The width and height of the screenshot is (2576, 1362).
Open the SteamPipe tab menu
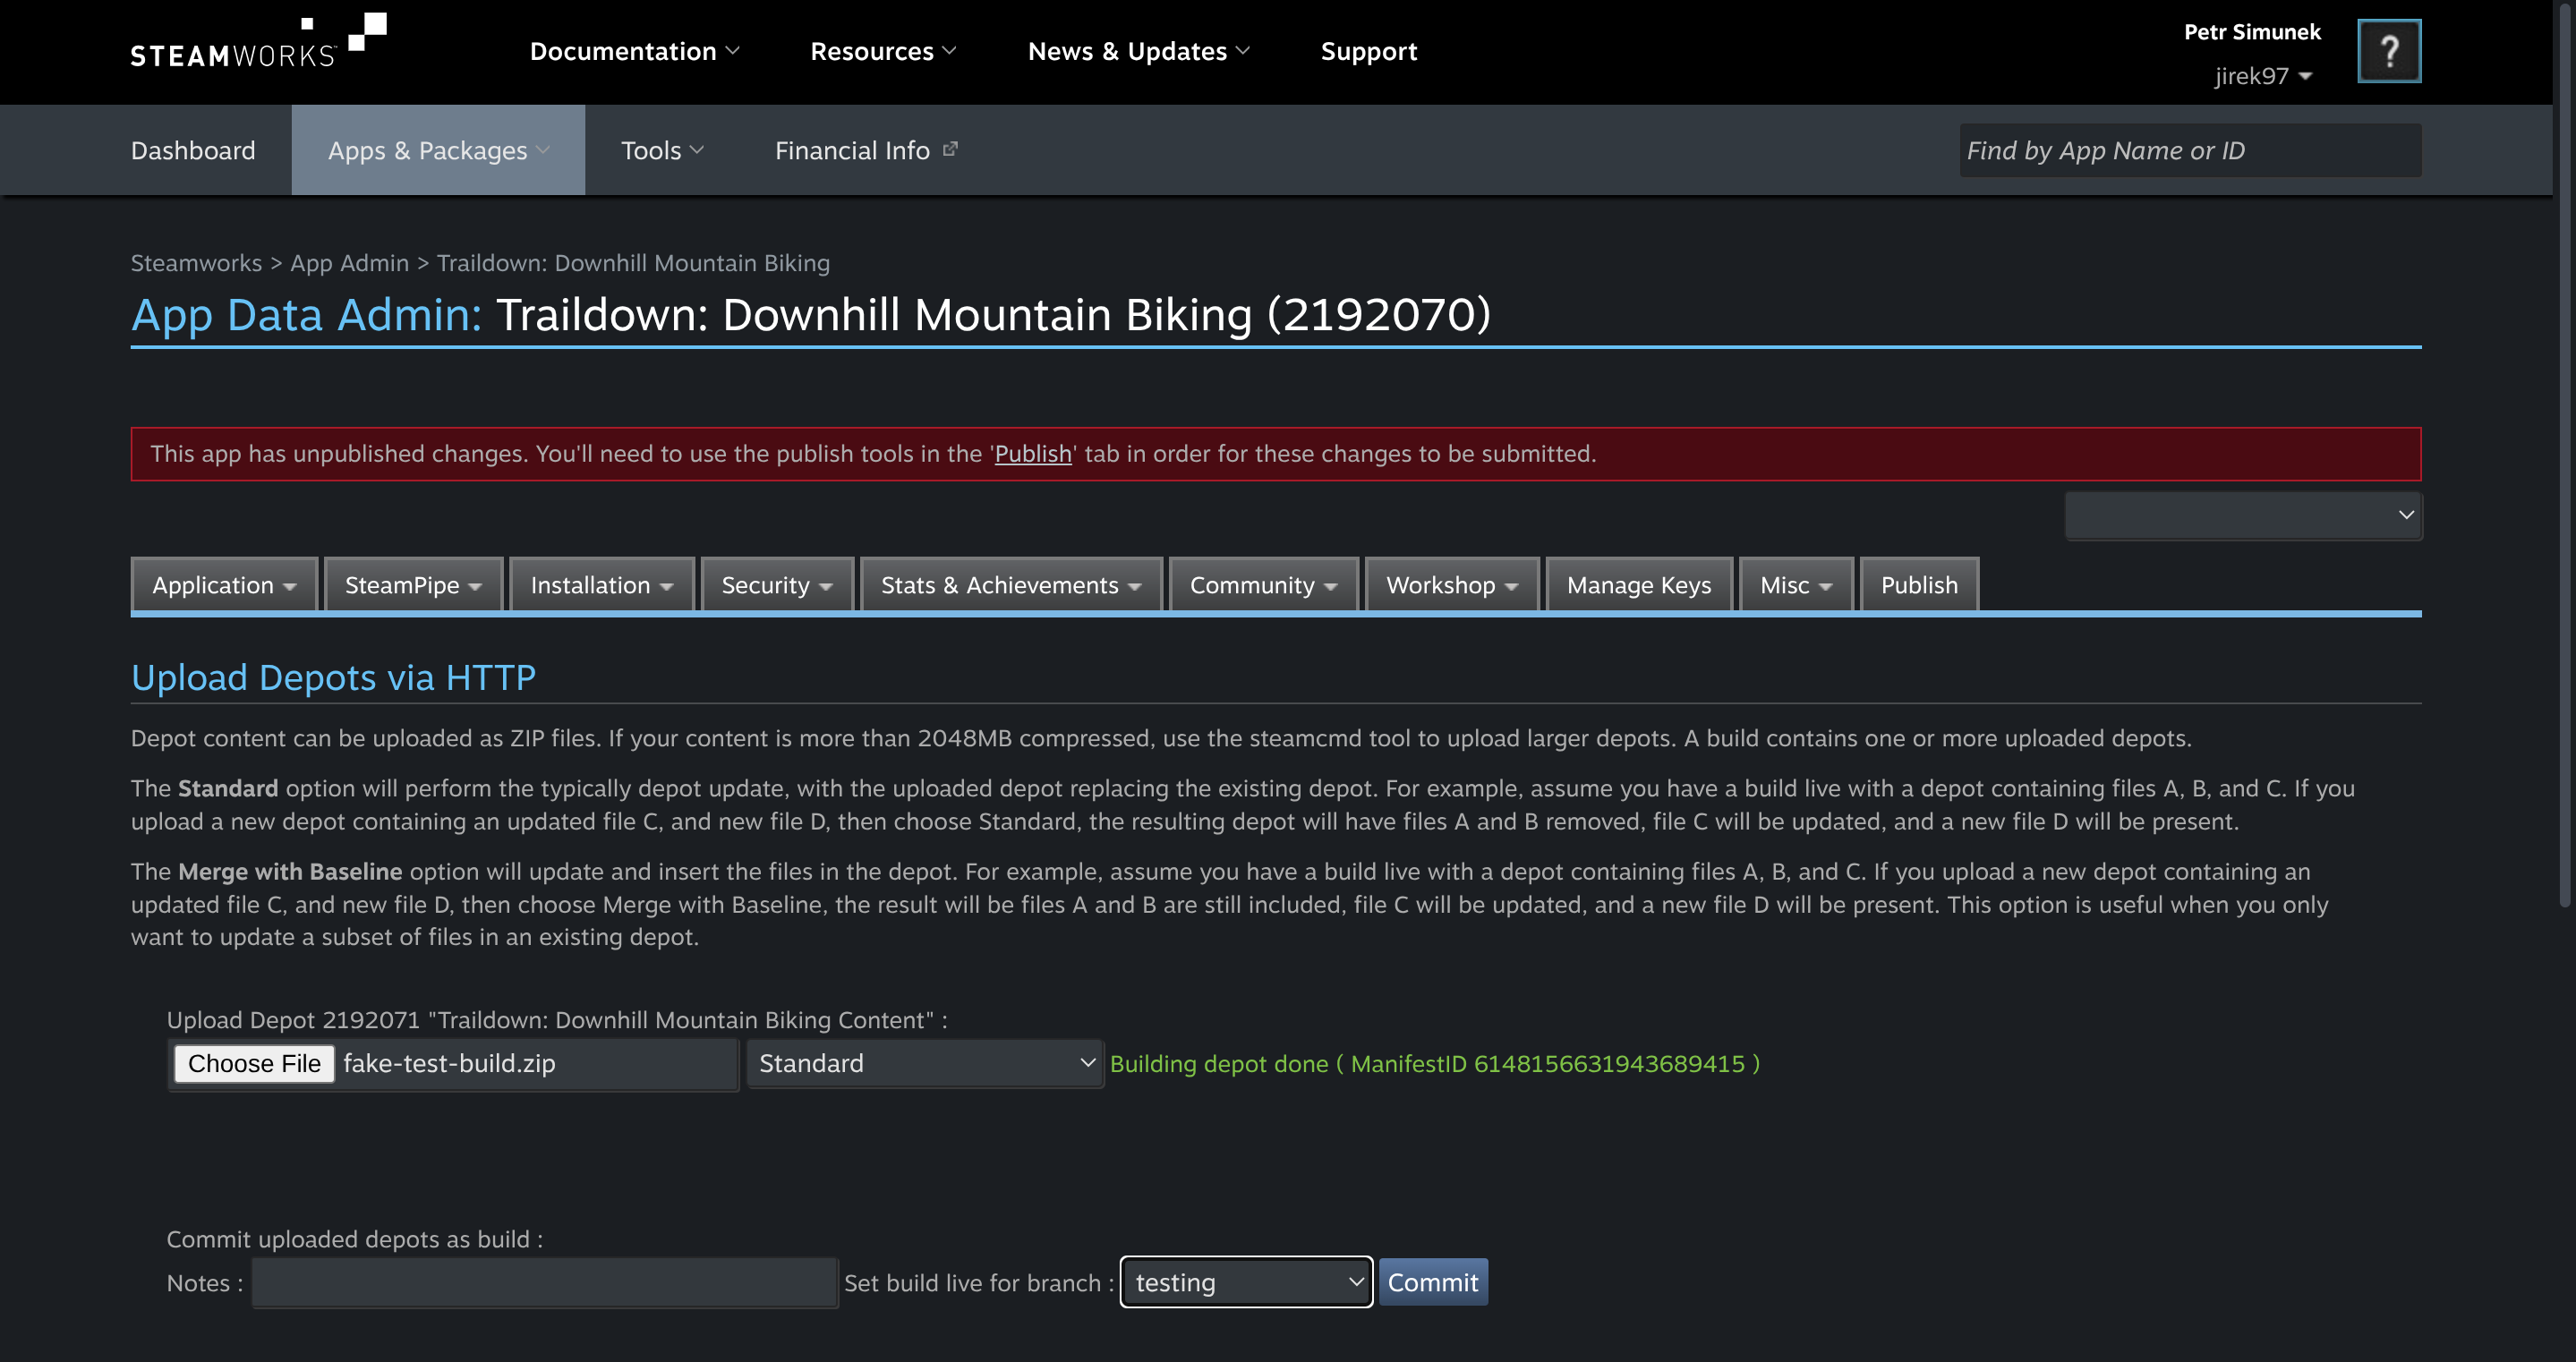(x=413, y=585)
